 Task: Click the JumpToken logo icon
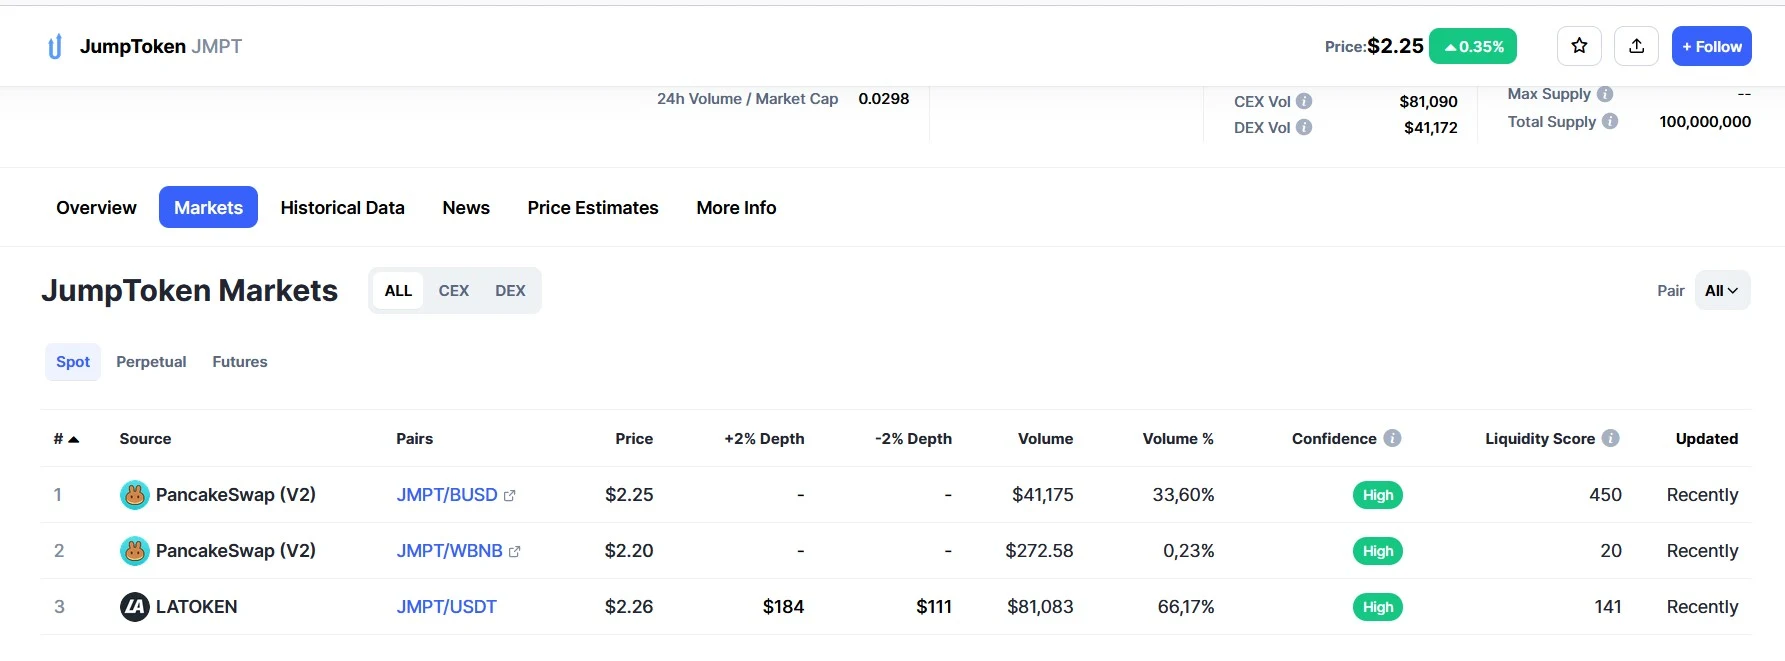click(x=55, y=47)
